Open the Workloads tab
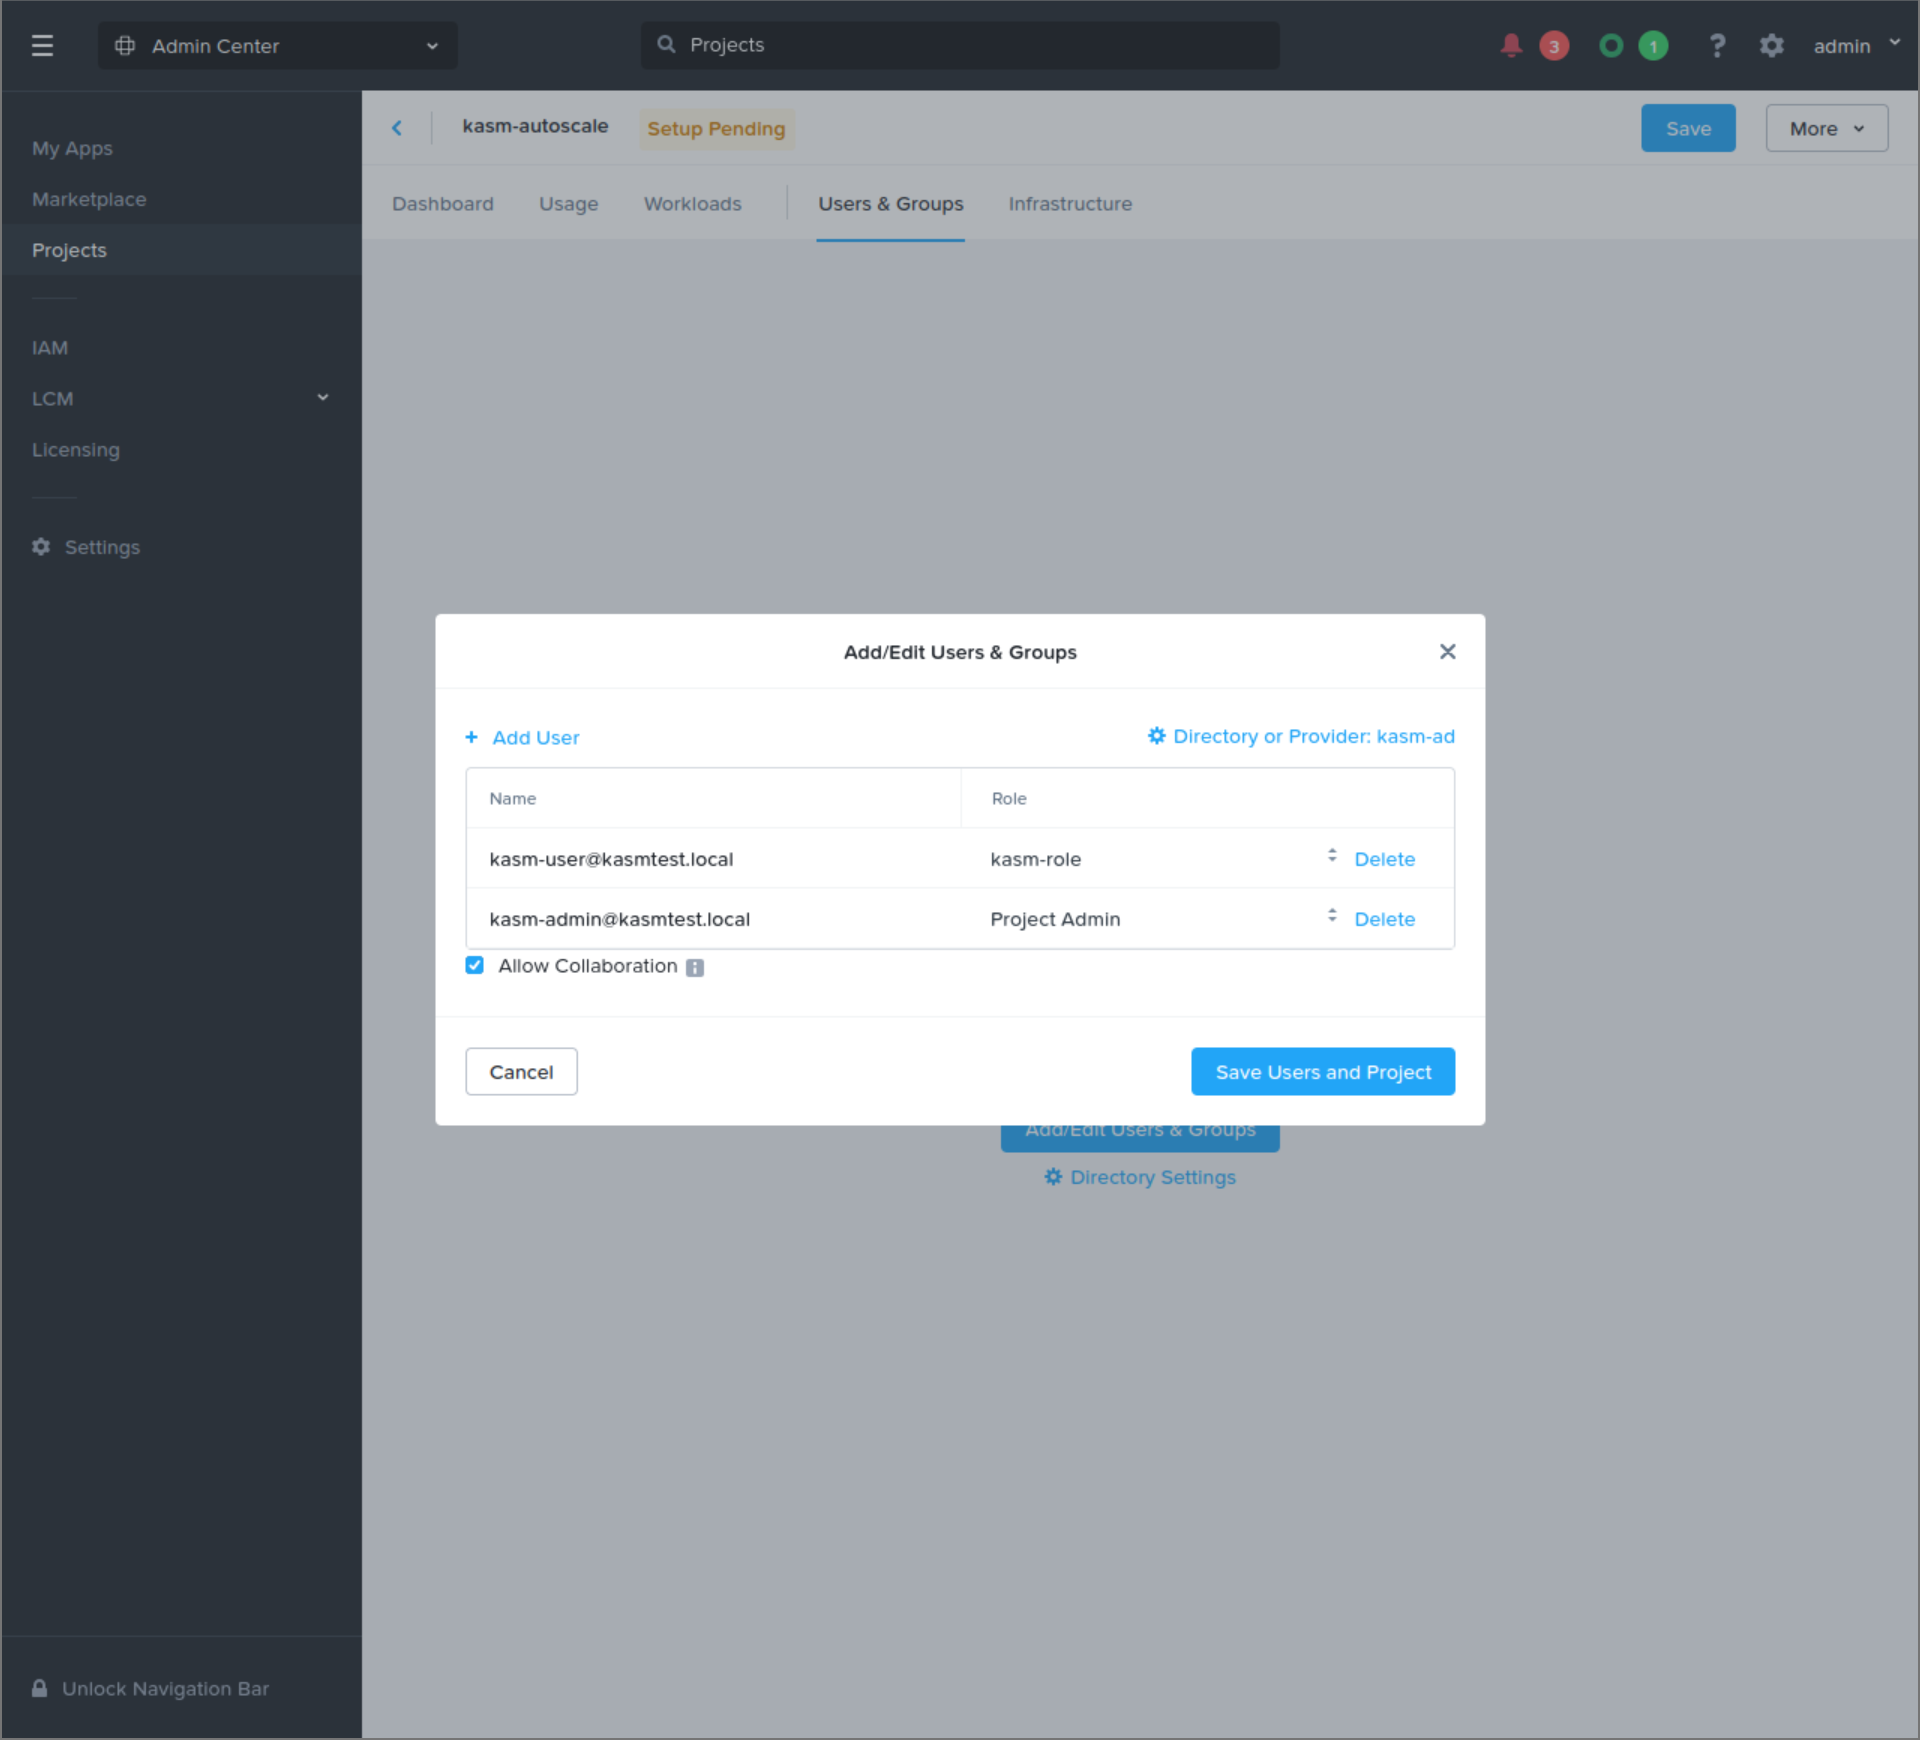The width and height of the screenshot is (1920, 1740). click(692, 203)
